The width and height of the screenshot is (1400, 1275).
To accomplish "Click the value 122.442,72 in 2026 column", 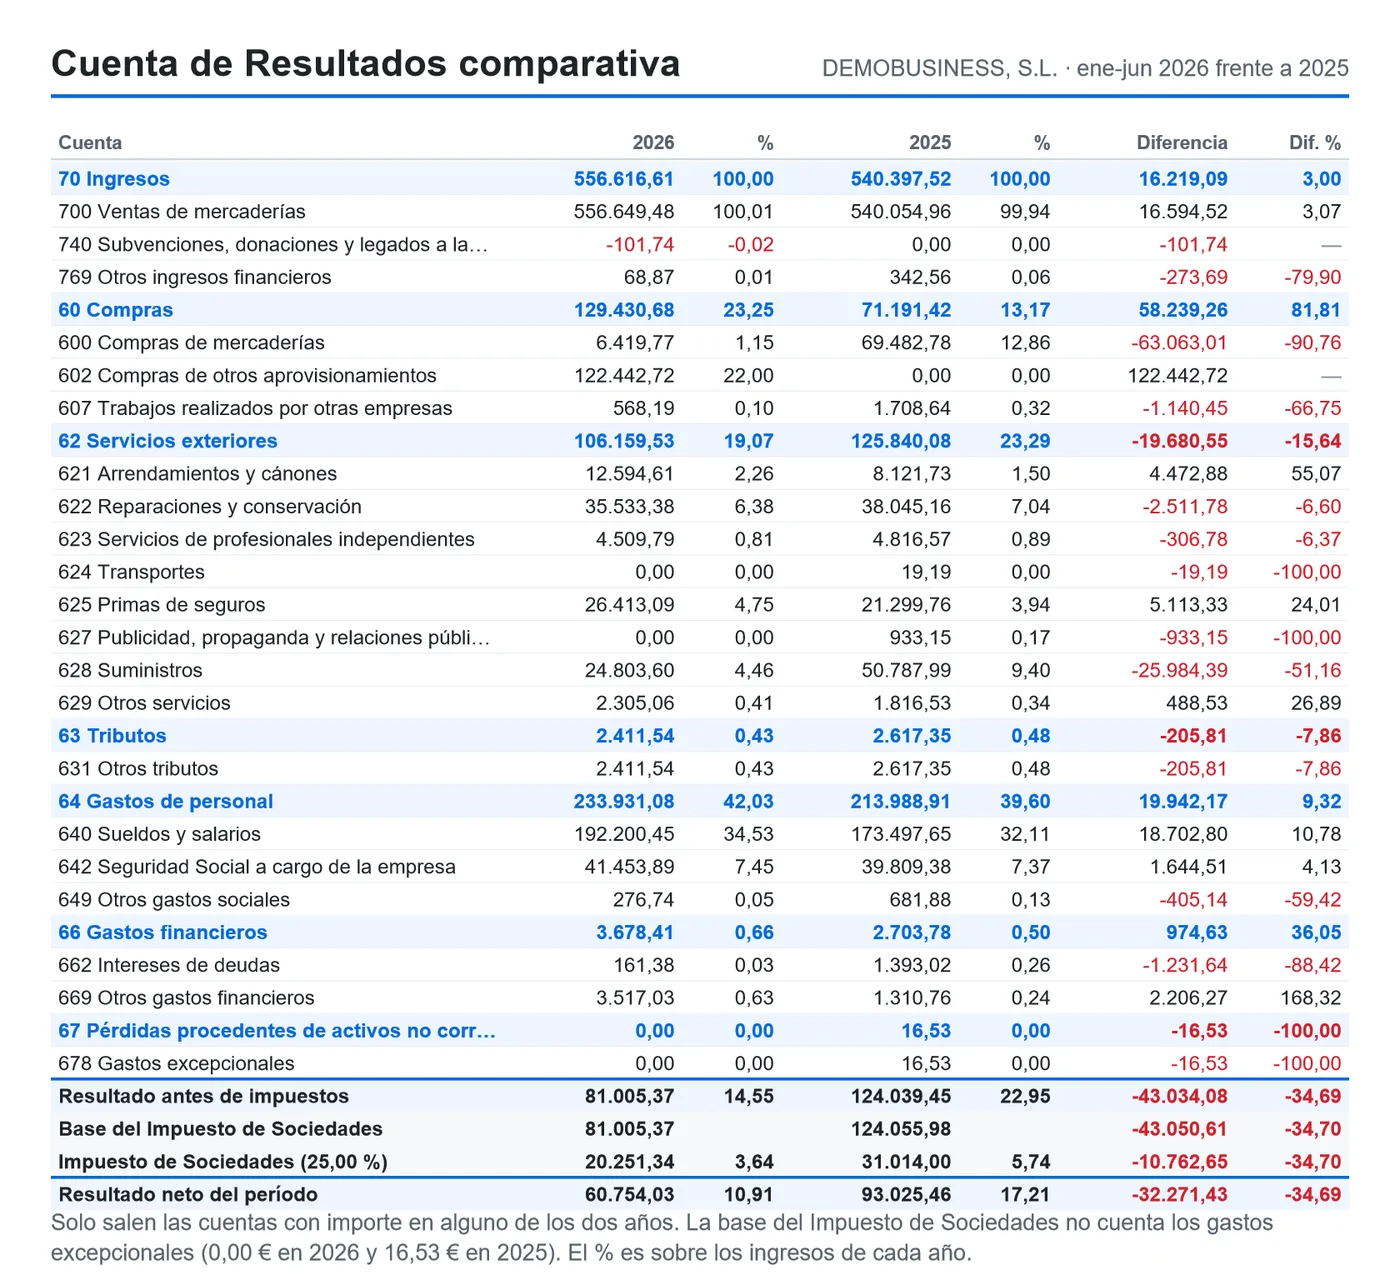I will pos(624,376).
